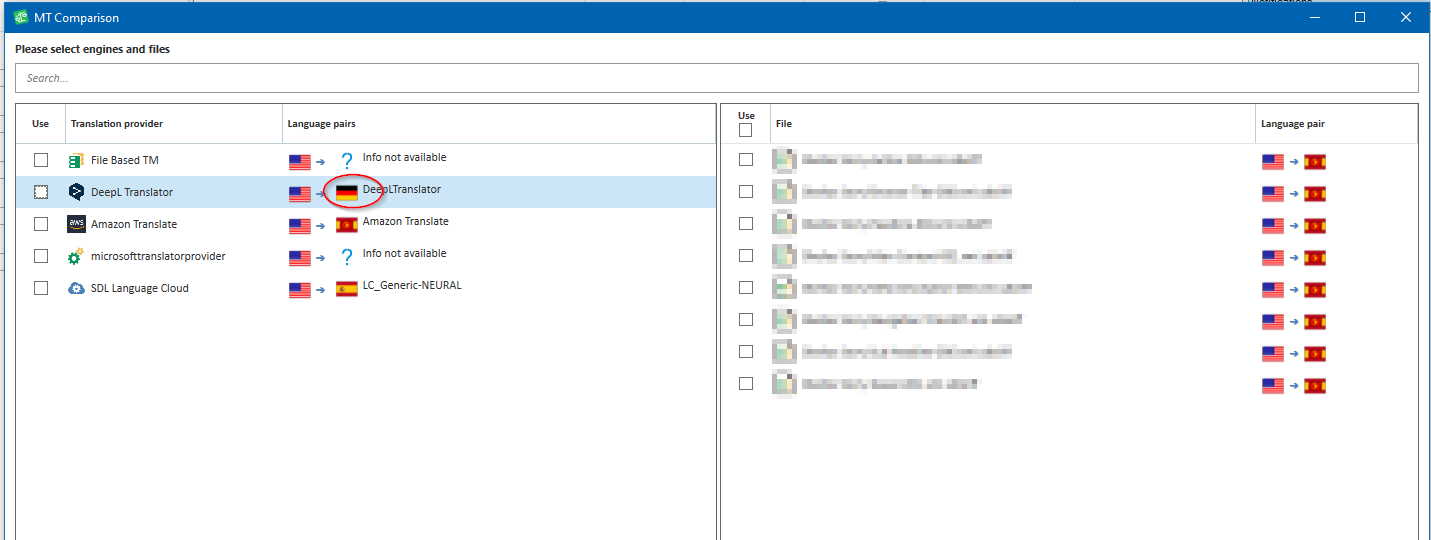Click the microsofttranslatorprovider gear icon
Viewport: 1431px width, 540px height.
75,256
